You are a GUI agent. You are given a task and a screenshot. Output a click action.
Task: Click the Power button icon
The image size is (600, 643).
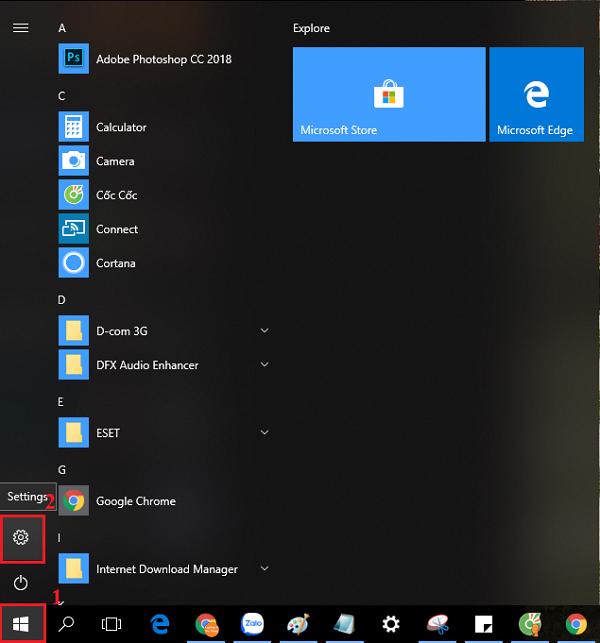pos(21,583)
